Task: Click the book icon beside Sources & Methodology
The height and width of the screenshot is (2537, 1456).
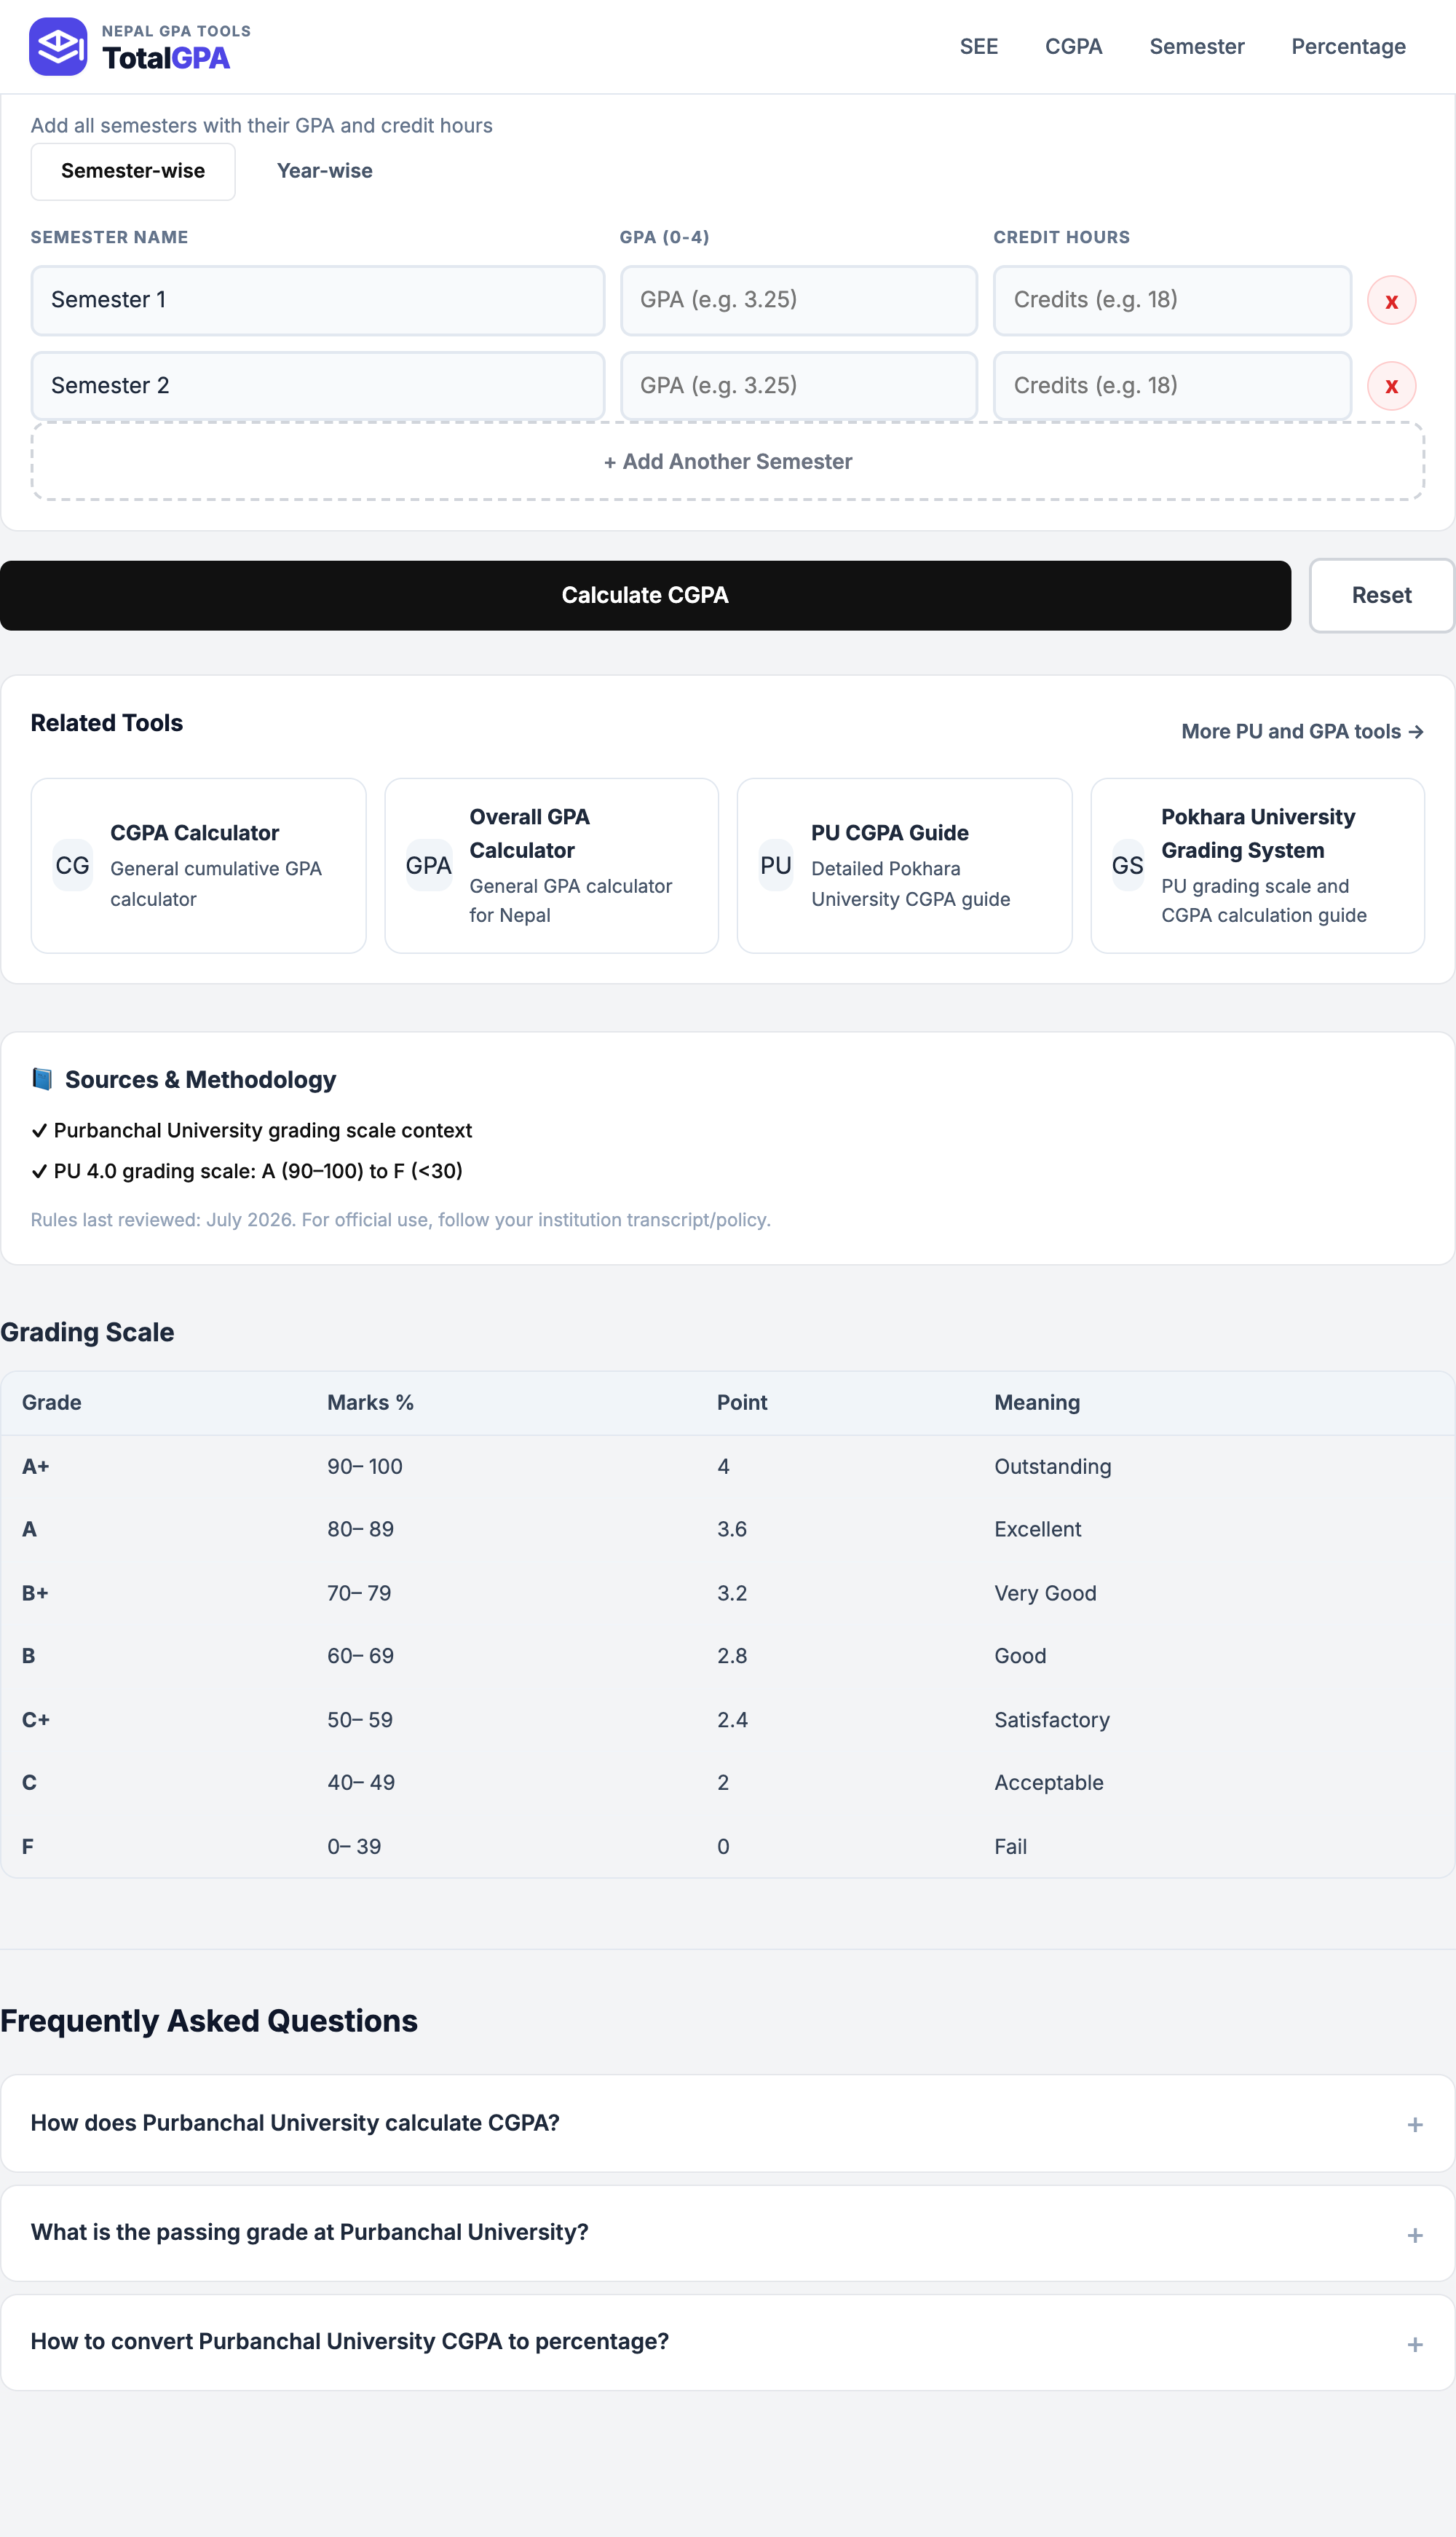Action: click(x=42, y=1079)
